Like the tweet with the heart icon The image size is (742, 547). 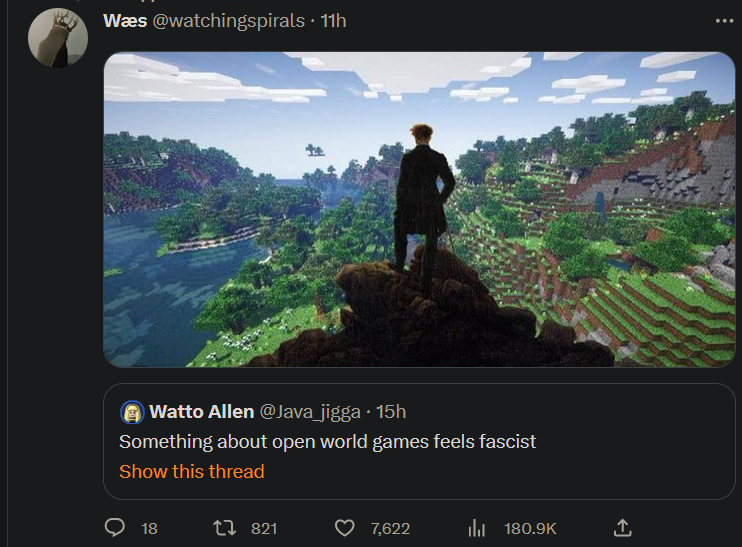tap(344, 527)
